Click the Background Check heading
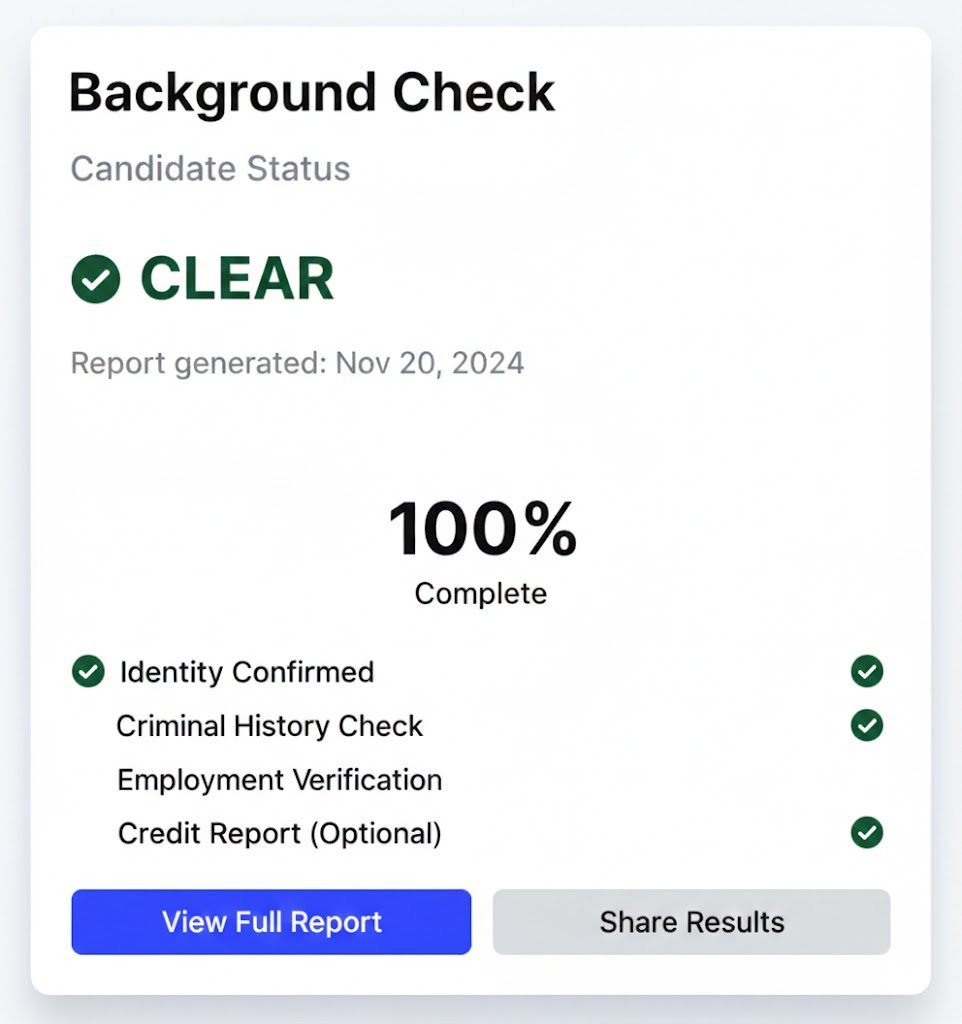Image resolution: width=962 pixels, height=1024 pixels. (x=311, y=93)
